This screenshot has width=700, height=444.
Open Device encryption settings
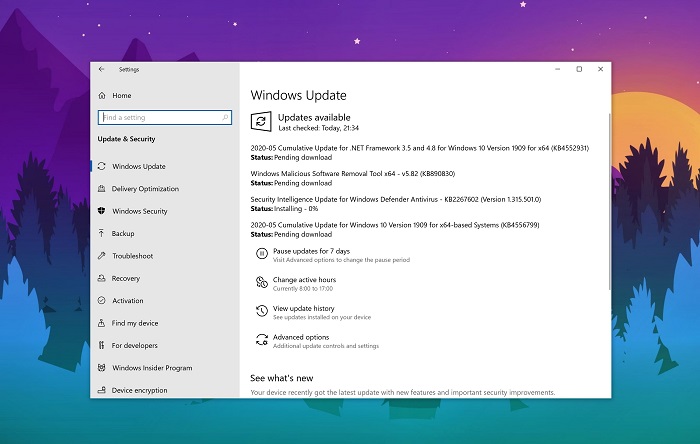tap(139, 390)
